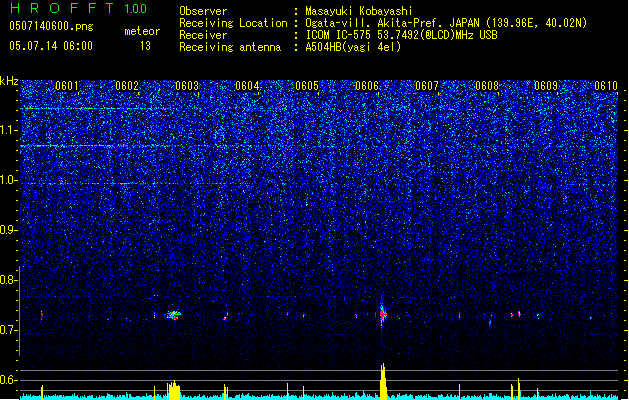Viewport: 629px width, 400px height.
Task: Click the 0601 time marker
Action: click(x=67, y=86)
